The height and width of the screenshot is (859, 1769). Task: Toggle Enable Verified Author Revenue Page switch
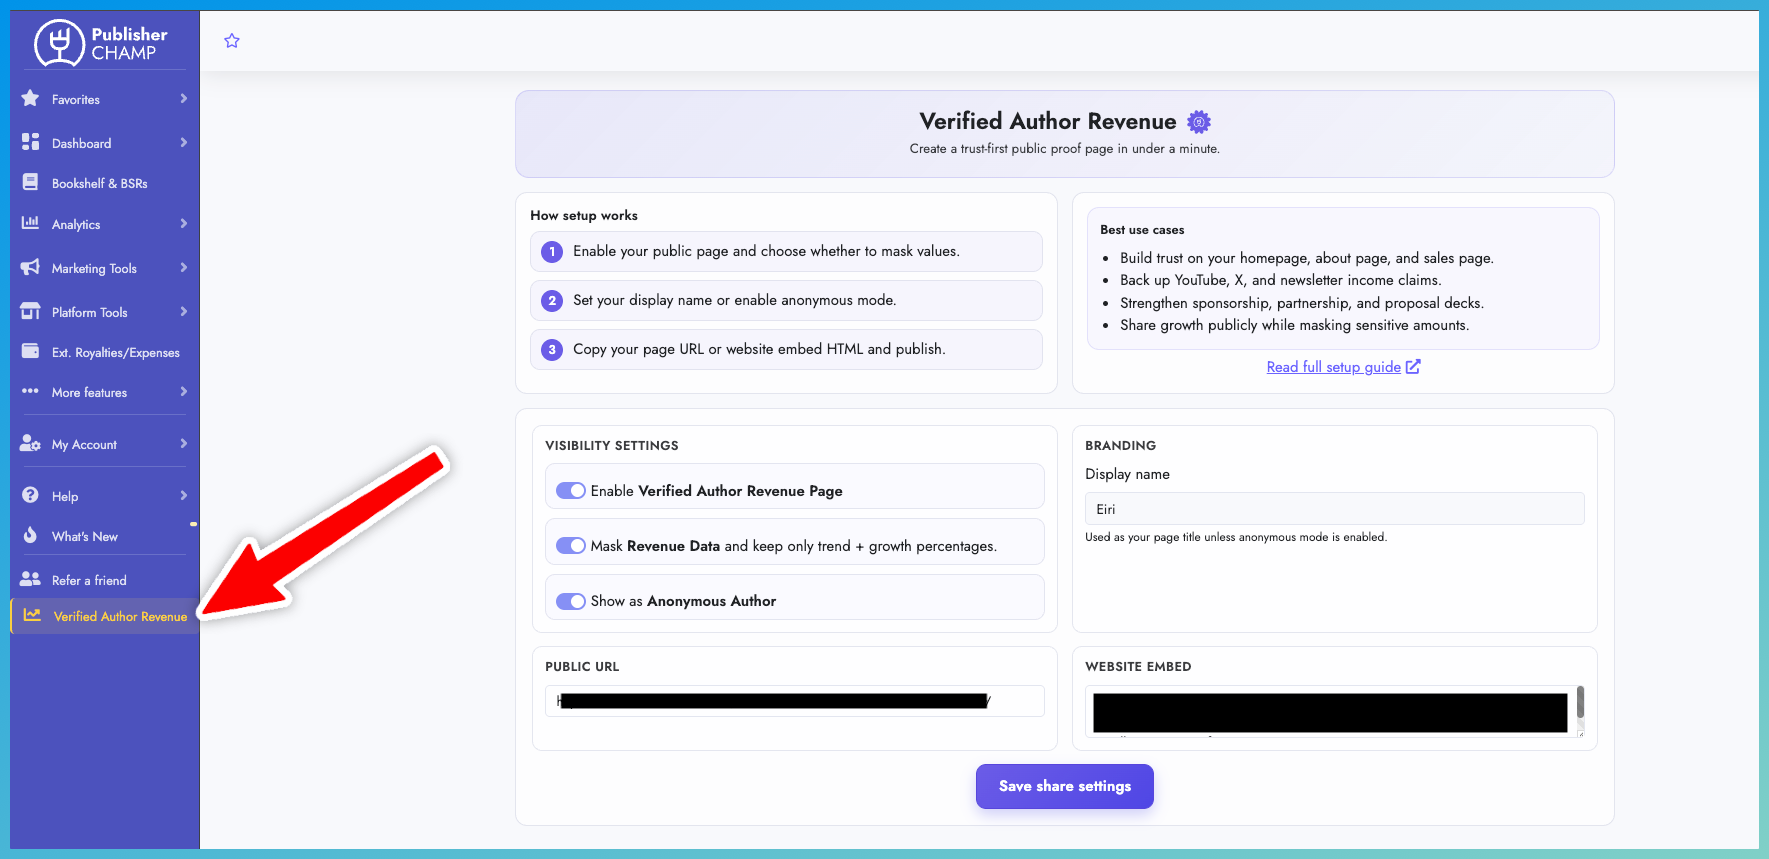(571, 491)
